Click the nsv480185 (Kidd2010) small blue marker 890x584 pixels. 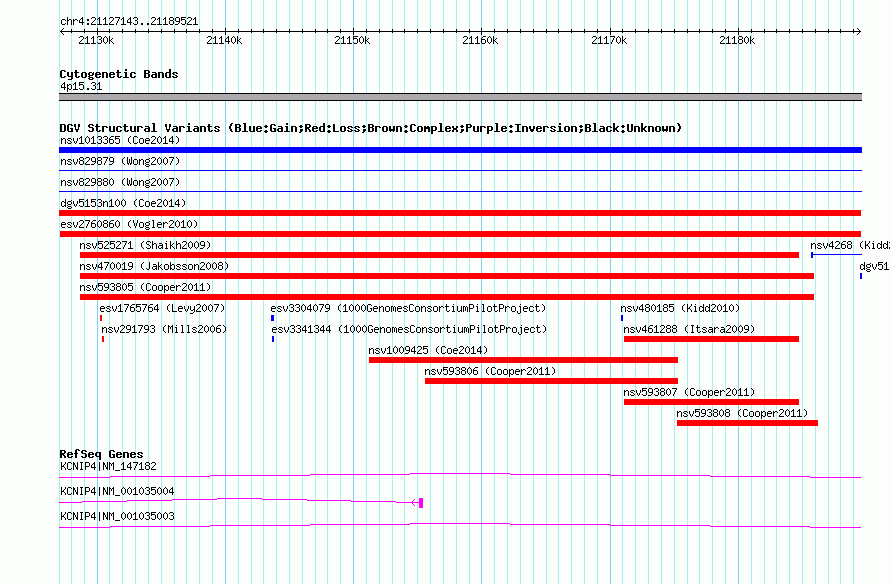[x=622, y=318]
